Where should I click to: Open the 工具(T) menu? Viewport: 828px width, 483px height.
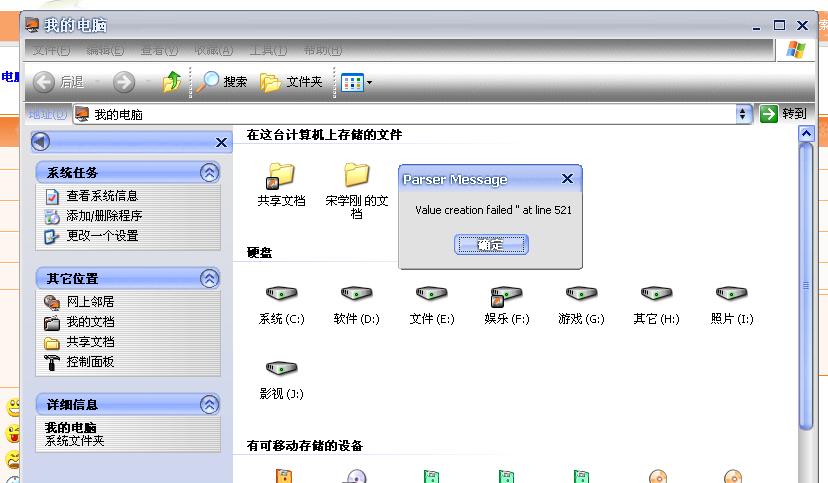[268, 50]
